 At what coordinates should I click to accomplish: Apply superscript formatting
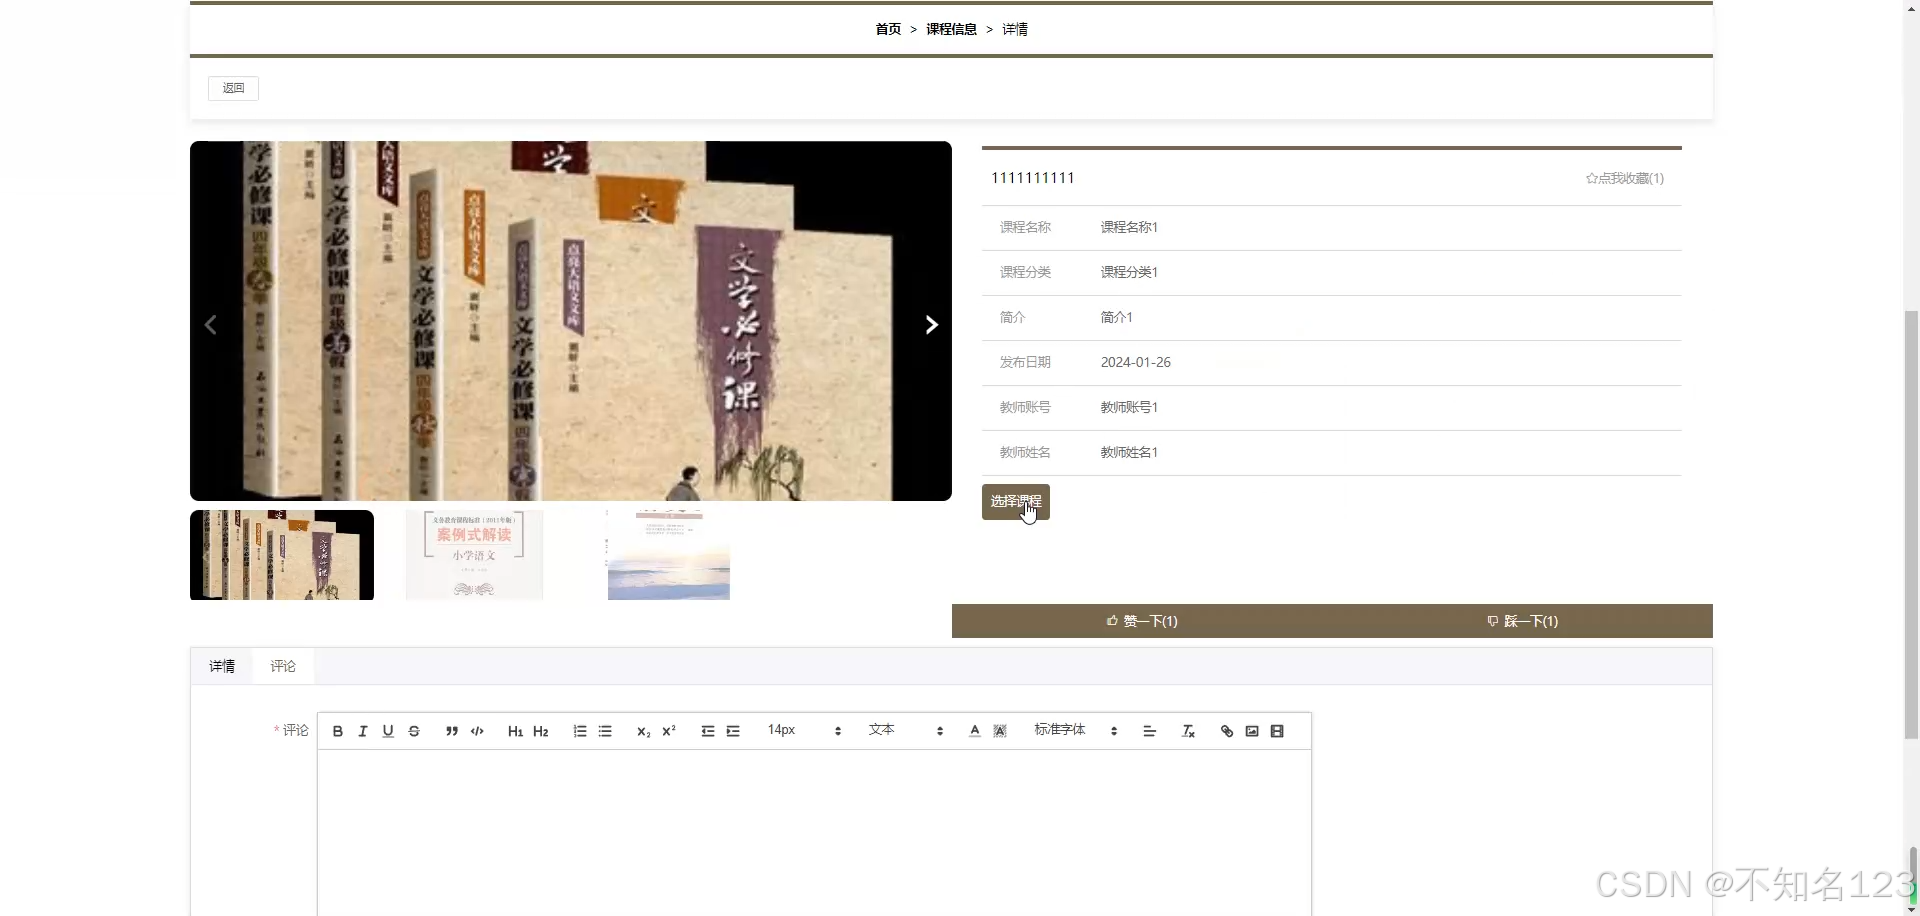669,731
